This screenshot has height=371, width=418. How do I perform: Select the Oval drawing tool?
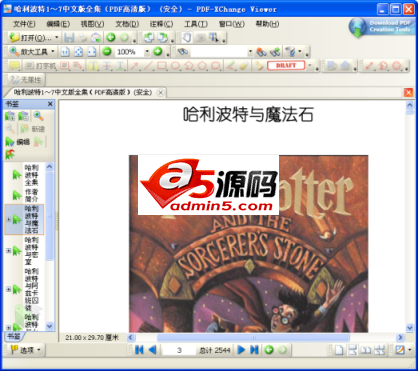[175, 66]
